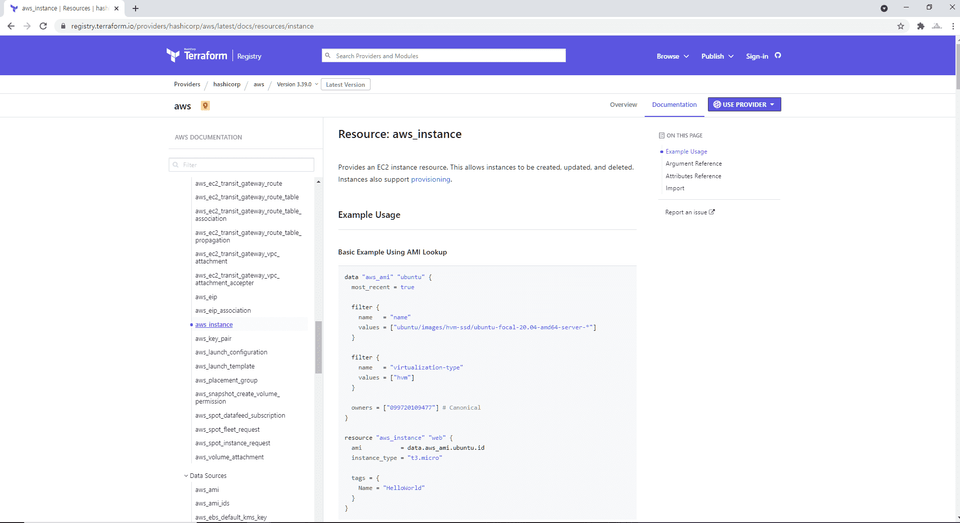The width and height of the screenshot is (960, 523).
Task: Open the browser Extensions puzzle icon
Action: [920, 26]
